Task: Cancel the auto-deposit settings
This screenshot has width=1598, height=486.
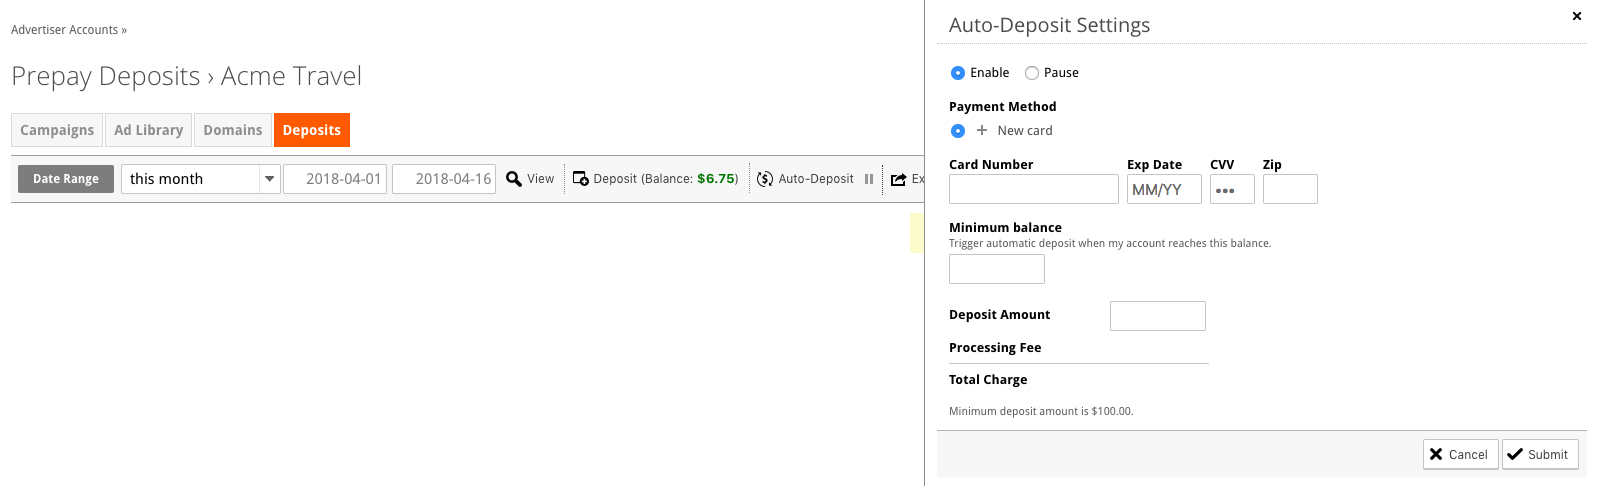Action: point(1460,454)
